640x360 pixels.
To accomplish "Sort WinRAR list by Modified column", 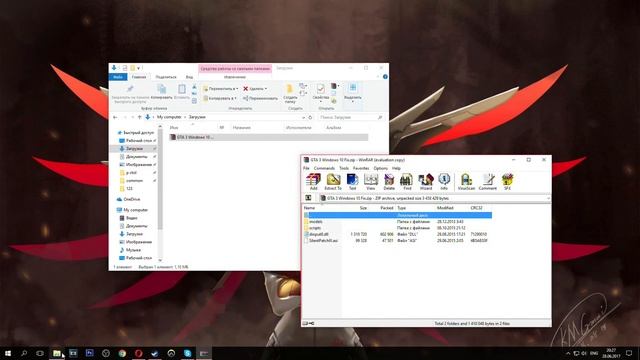I will point(445,208).
